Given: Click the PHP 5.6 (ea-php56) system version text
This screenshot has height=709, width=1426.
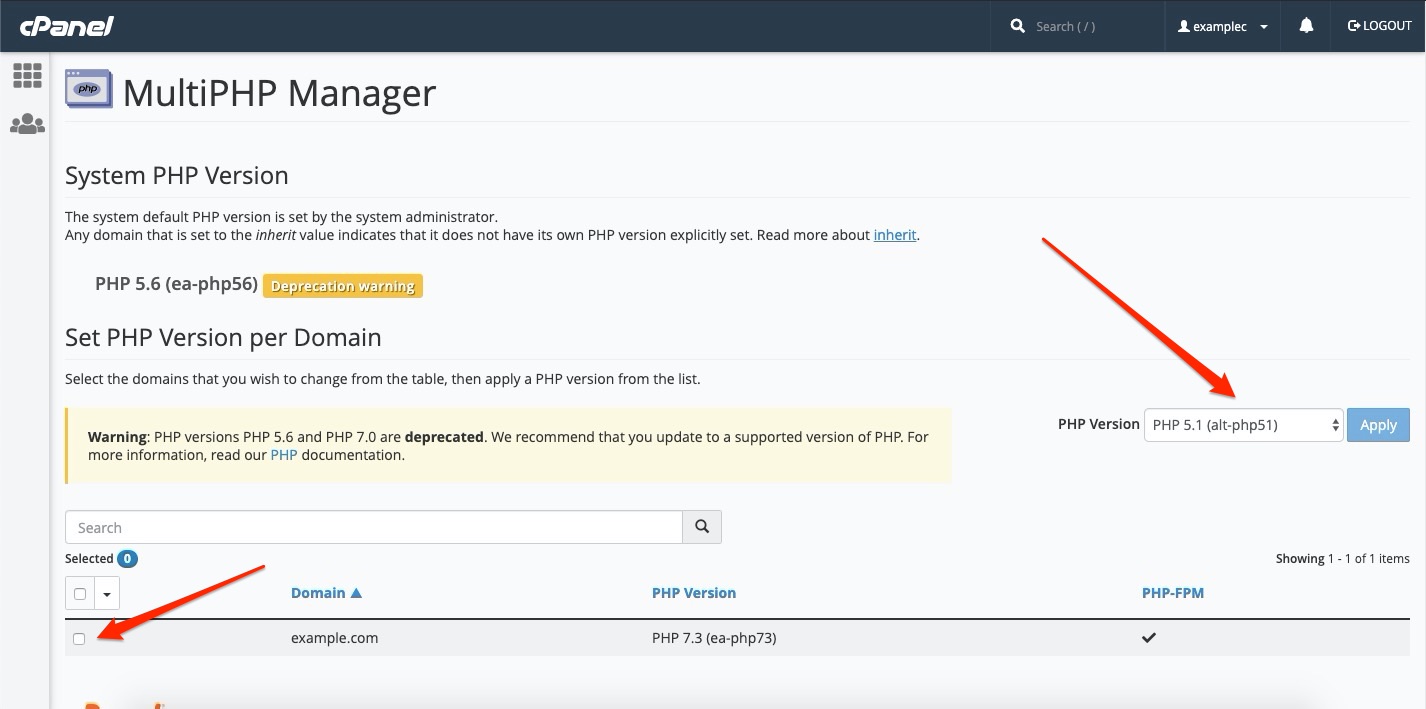Looking at the screenshot, I should (176, 284).
